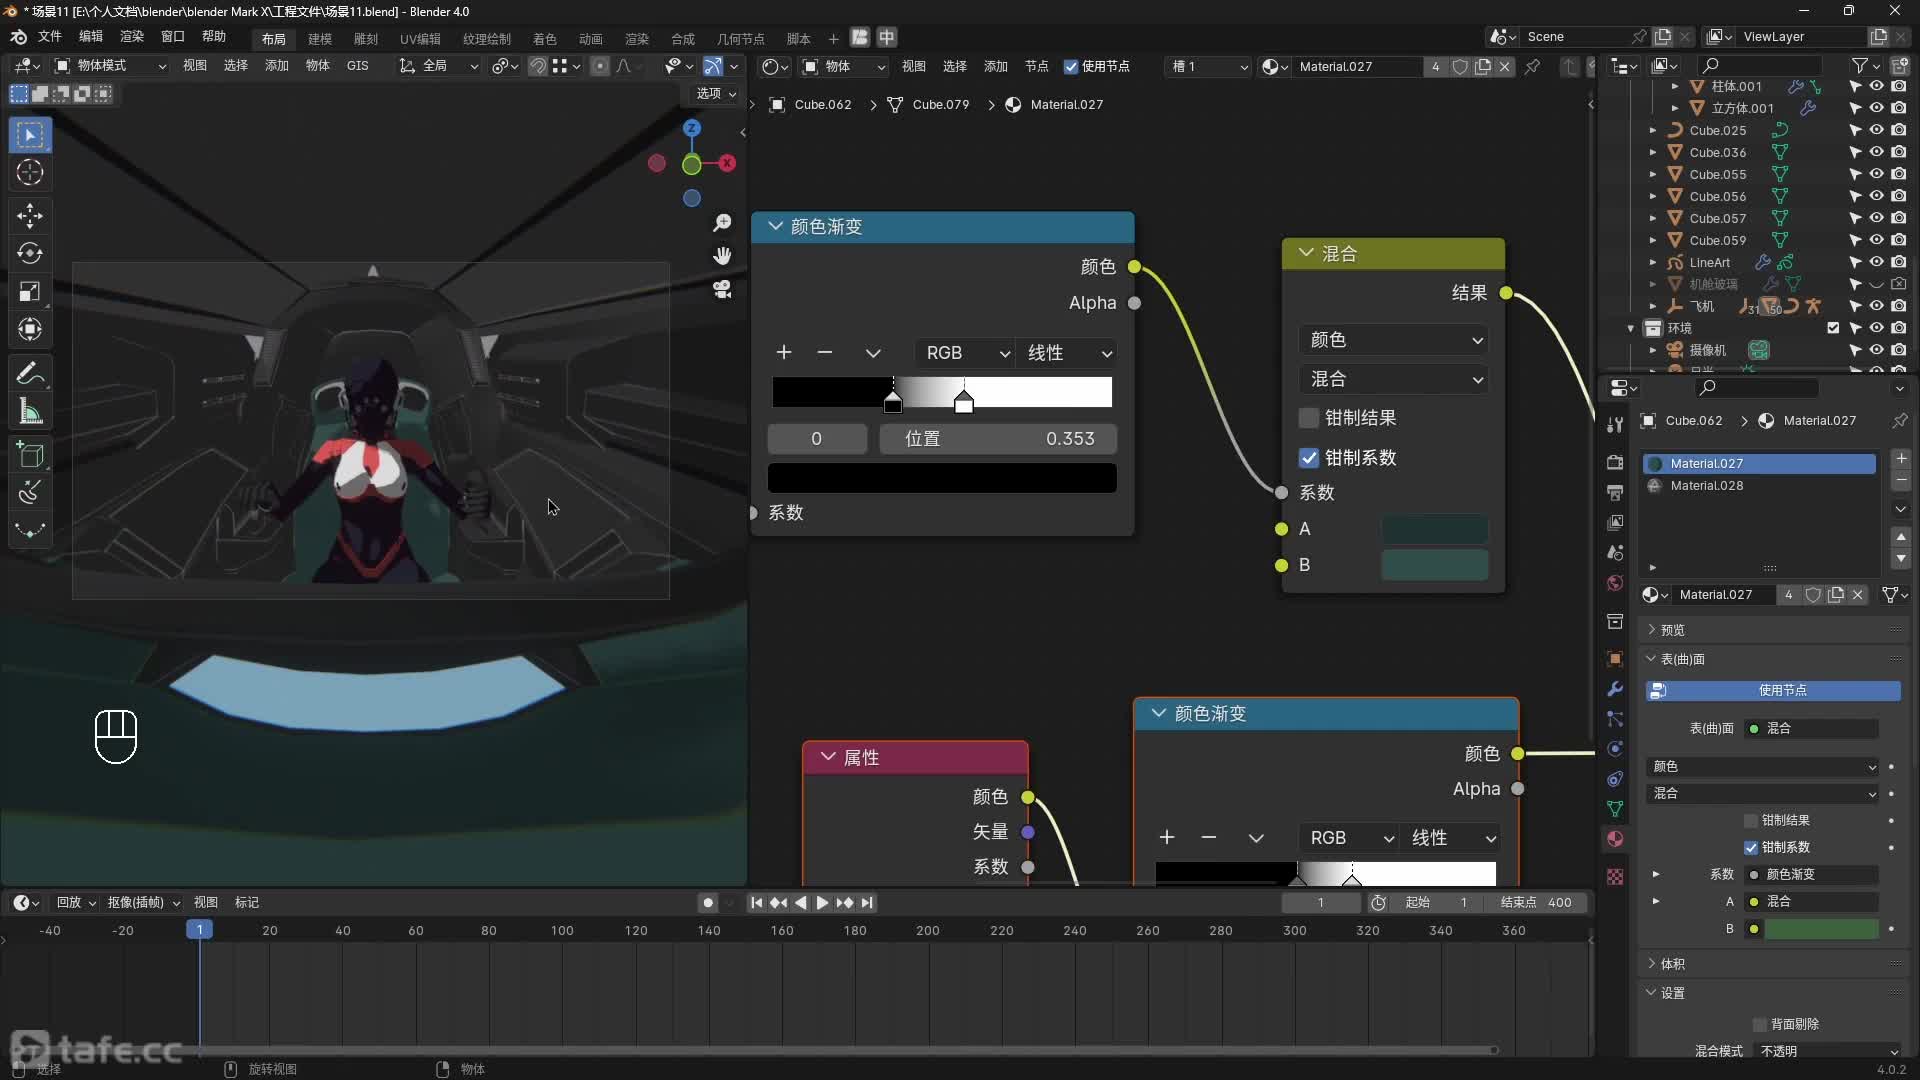Add new color stop with plus in top 颜色渐变

coord(784,352)
